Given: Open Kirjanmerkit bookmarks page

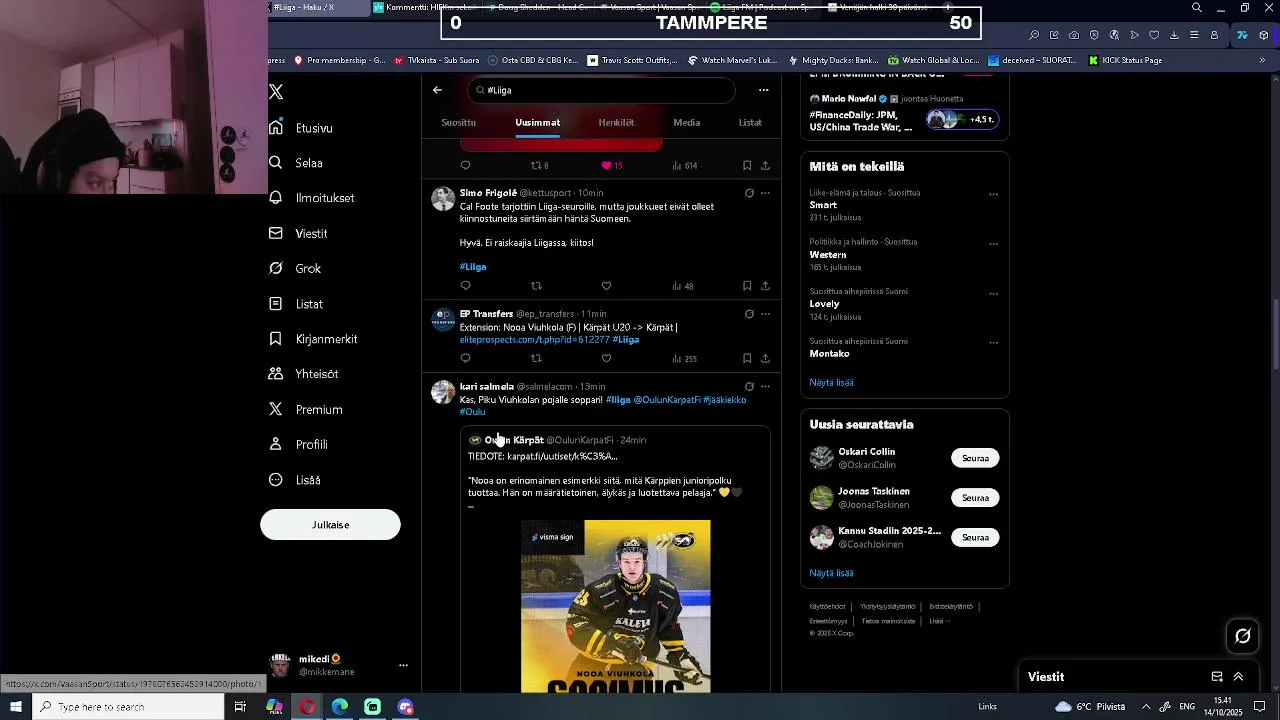Looking at the screenshot, I should pos(313,339).
